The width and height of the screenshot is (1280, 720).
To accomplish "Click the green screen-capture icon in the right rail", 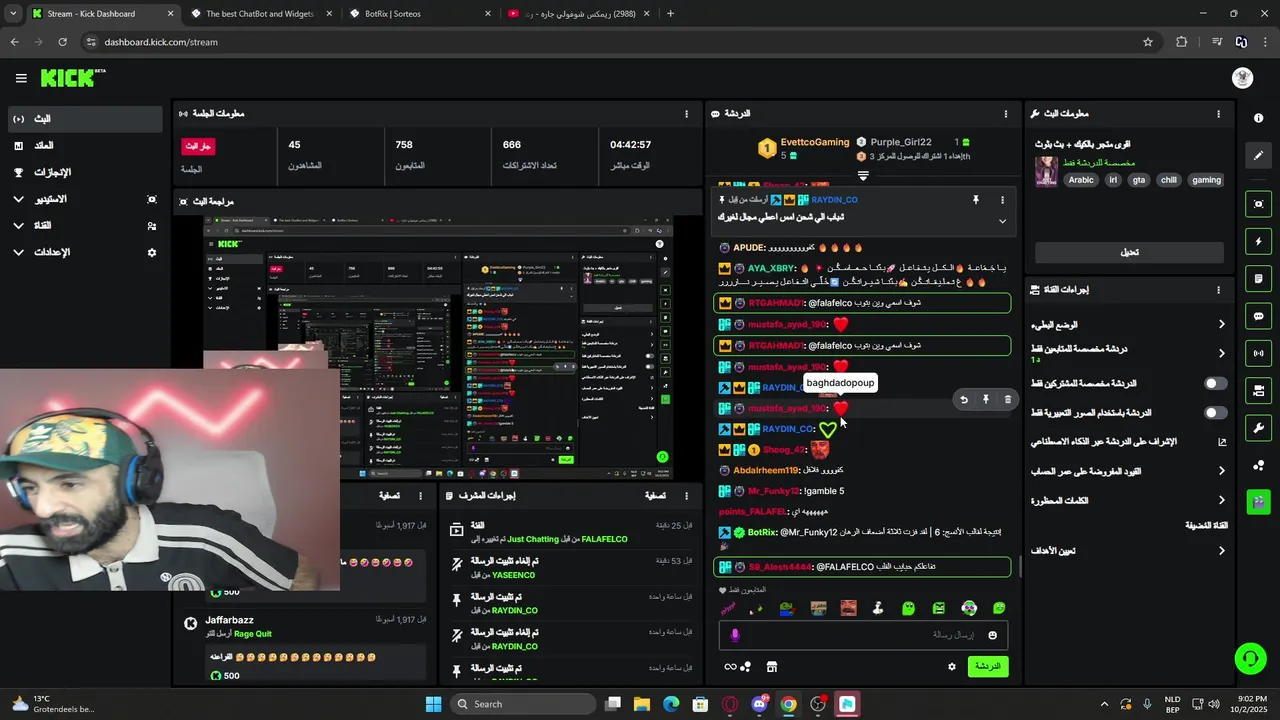I will click(1258, 204).
